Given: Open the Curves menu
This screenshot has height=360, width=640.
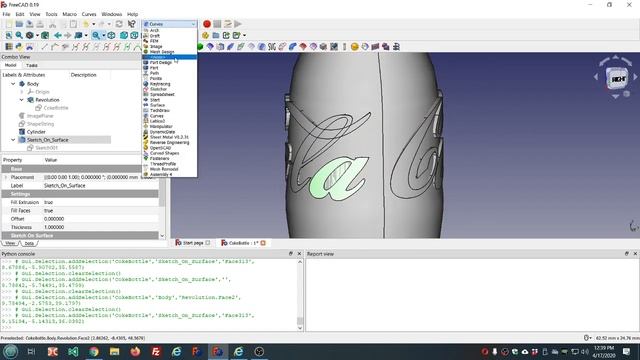Looking at the screenshot, I should [x=89, y=14].
